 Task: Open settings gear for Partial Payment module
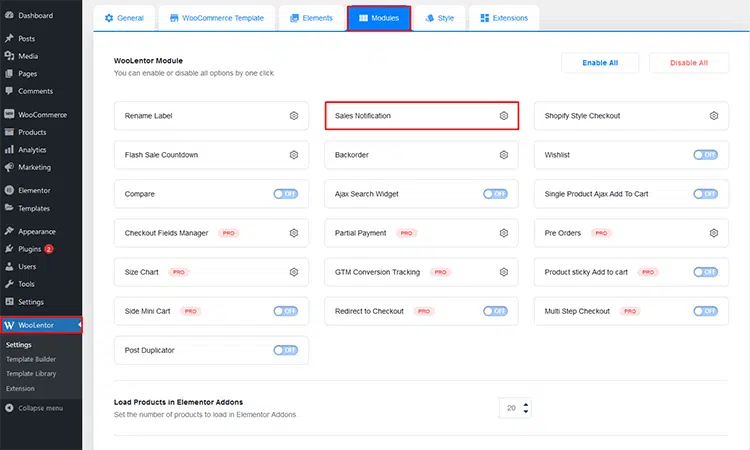(x=504, y=233)
